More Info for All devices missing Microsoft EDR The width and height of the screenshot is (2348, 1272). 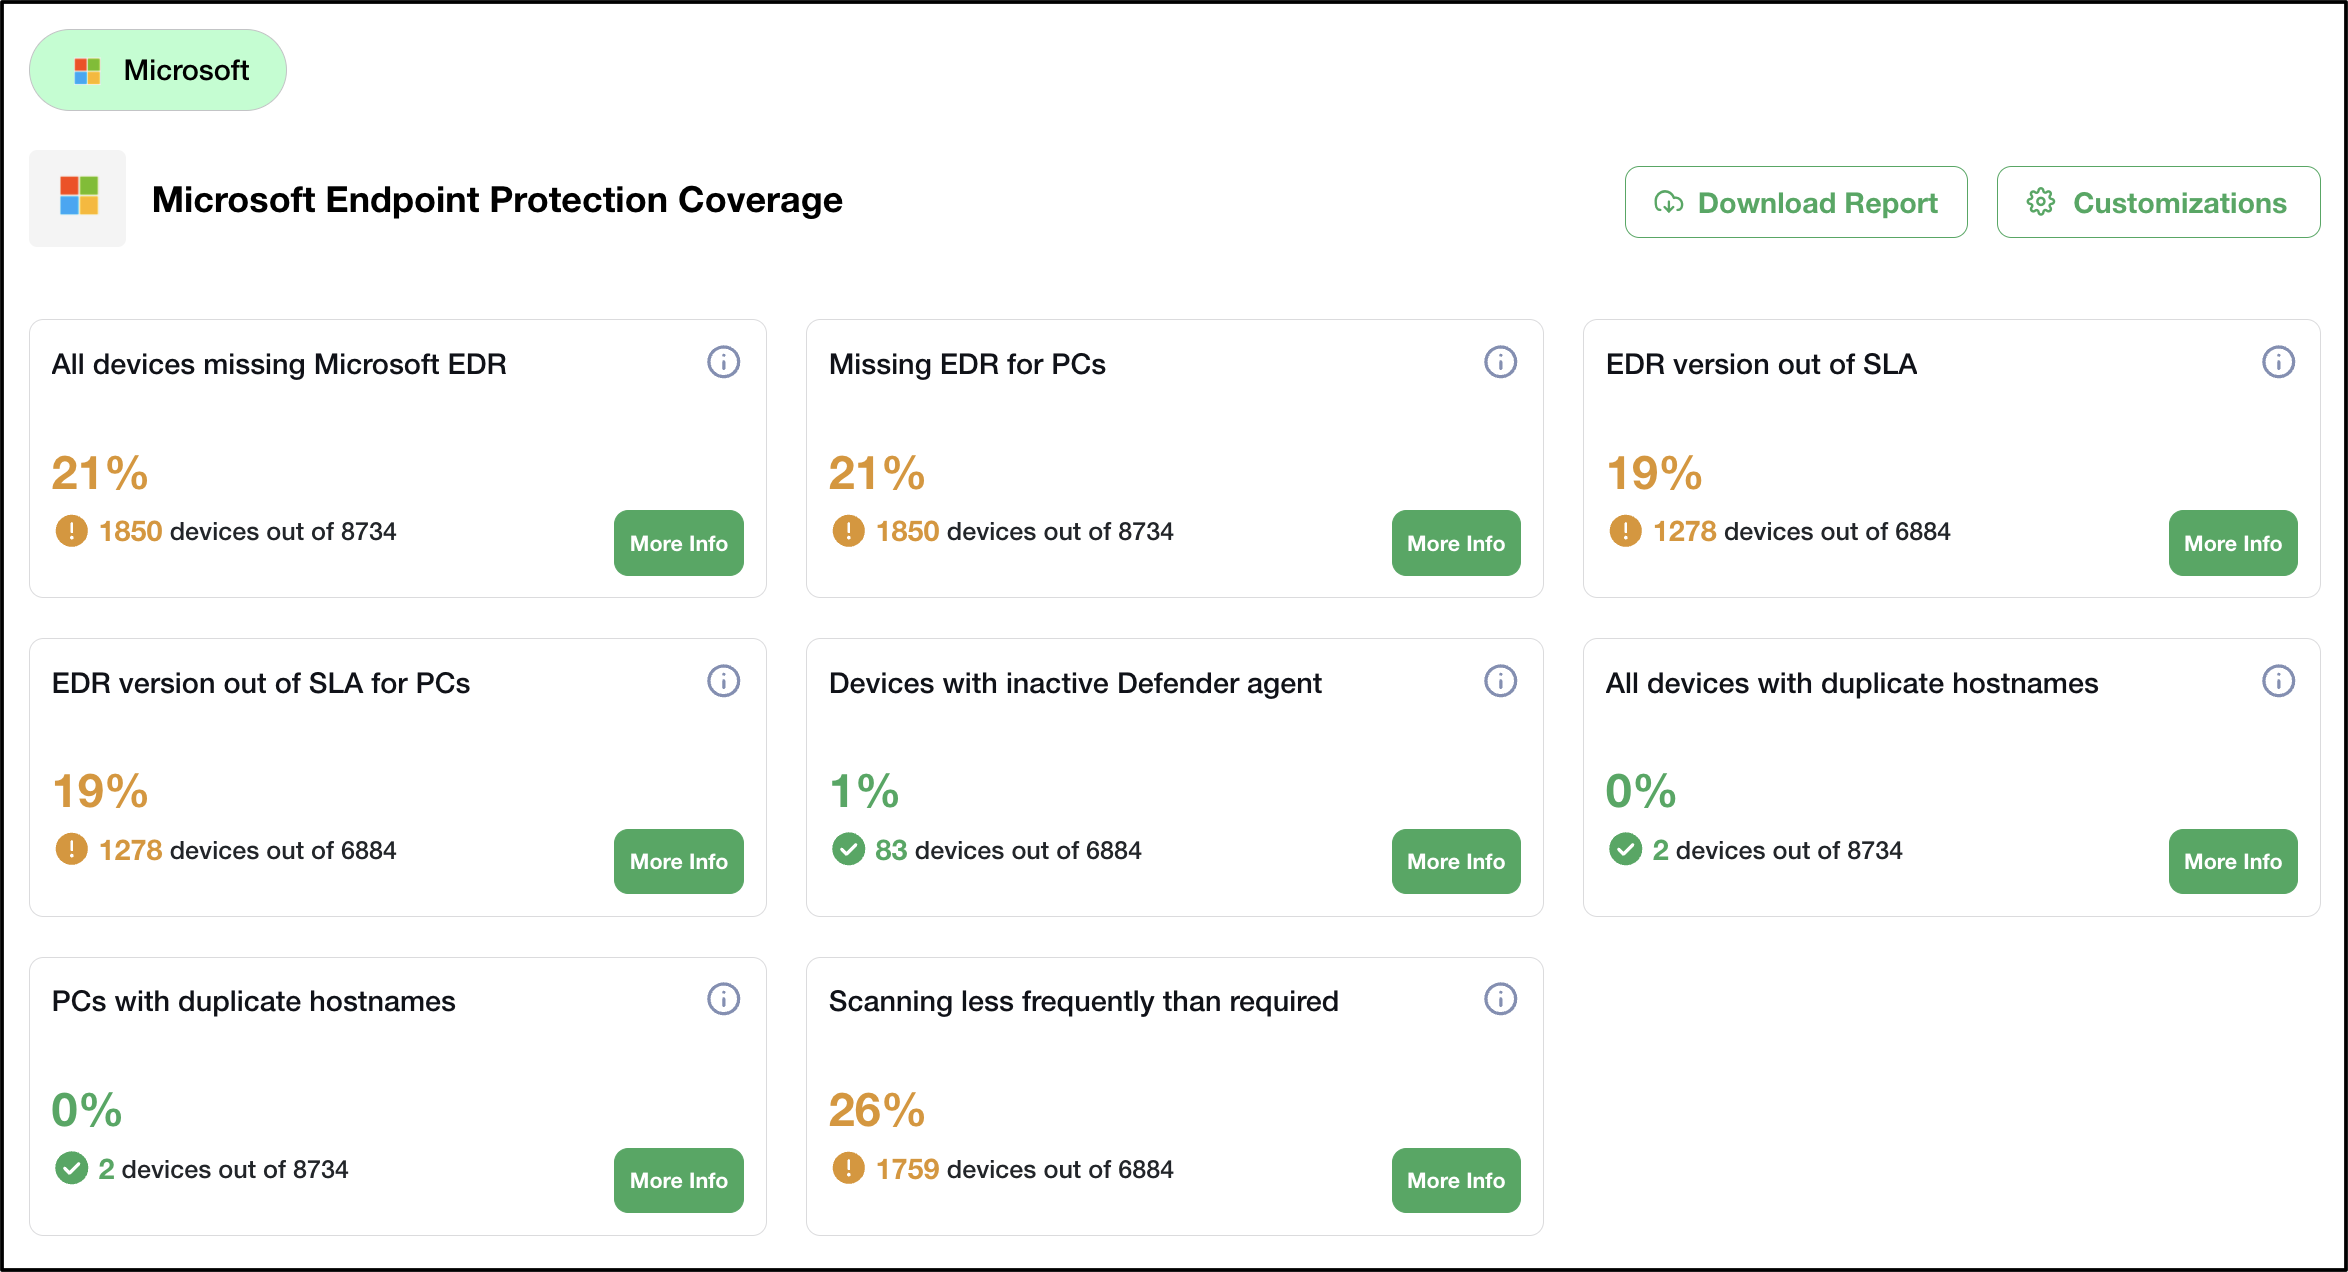click(679, 543)
